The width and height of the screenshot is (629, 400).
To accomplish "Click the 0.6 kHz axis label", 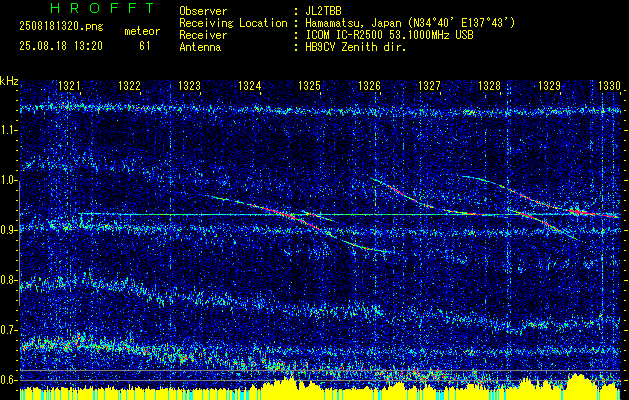I will pos(8,380).
